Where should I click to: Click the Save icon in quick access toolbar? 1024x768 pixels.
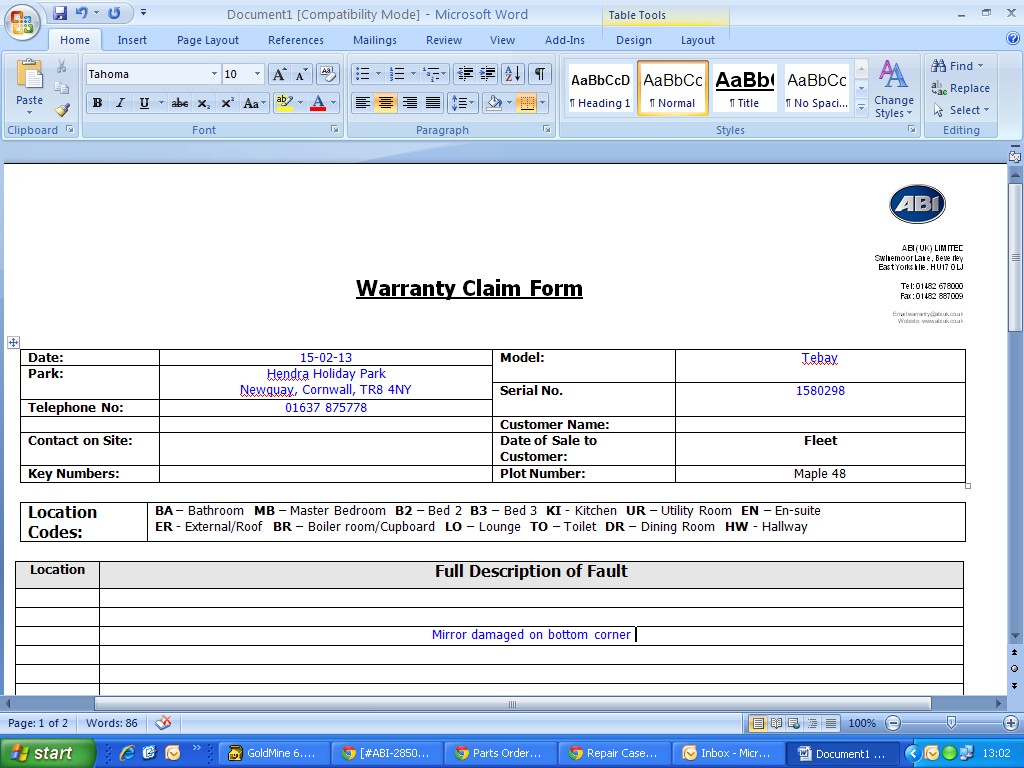(60, 13)
